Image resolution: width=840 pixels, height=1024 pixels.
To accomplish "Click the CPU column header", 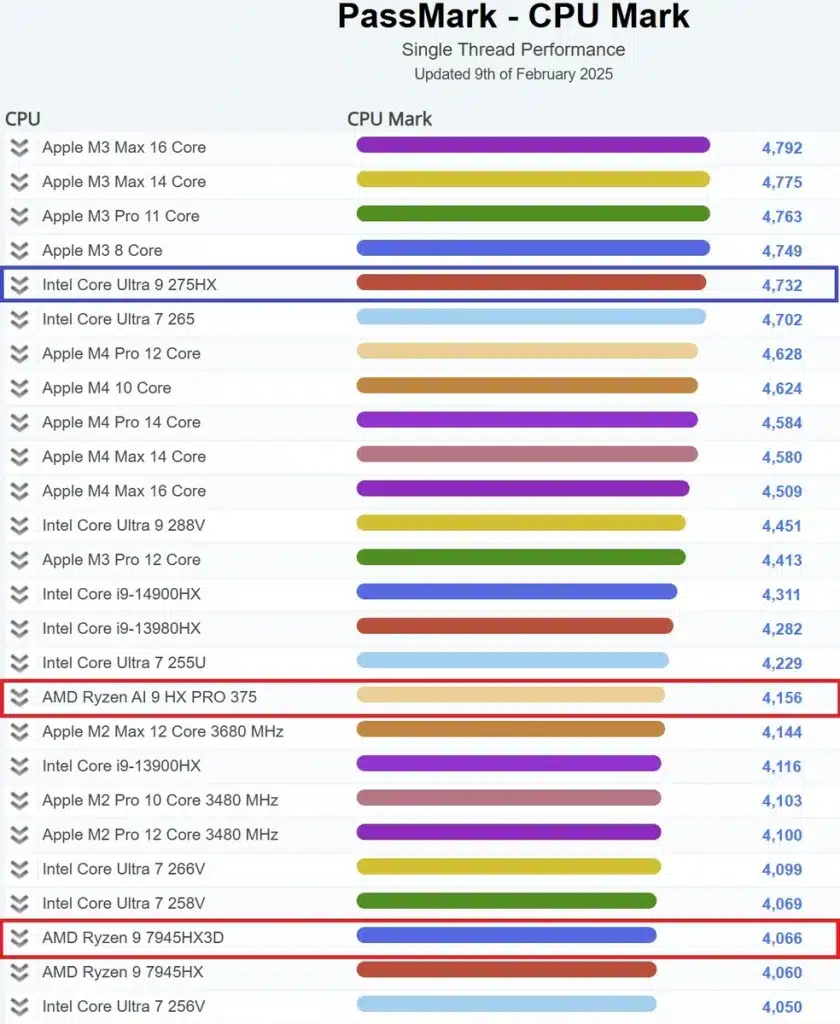I will coord(23,119).
